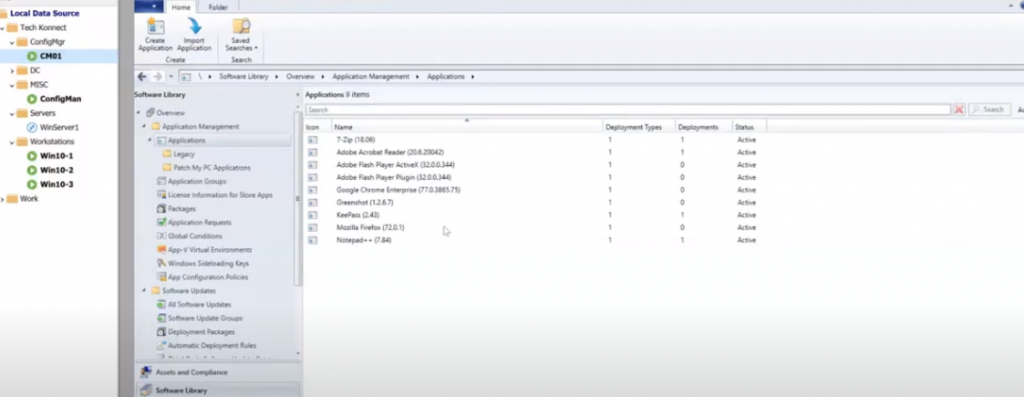
Task: Sort the list by the Name column
Action: coord(467,127)
